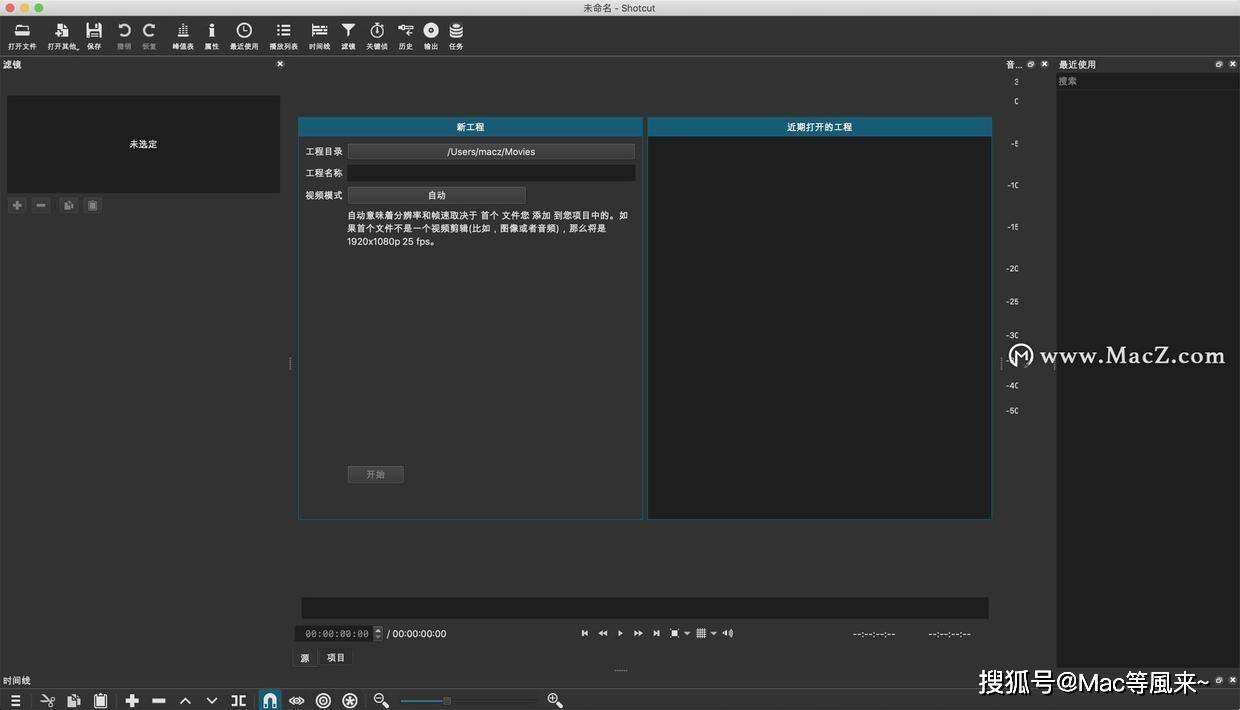Click the 工程名称 project name field
This screenshot has height=710, width=1240.
pyautogui.click(x=491, y=173)
